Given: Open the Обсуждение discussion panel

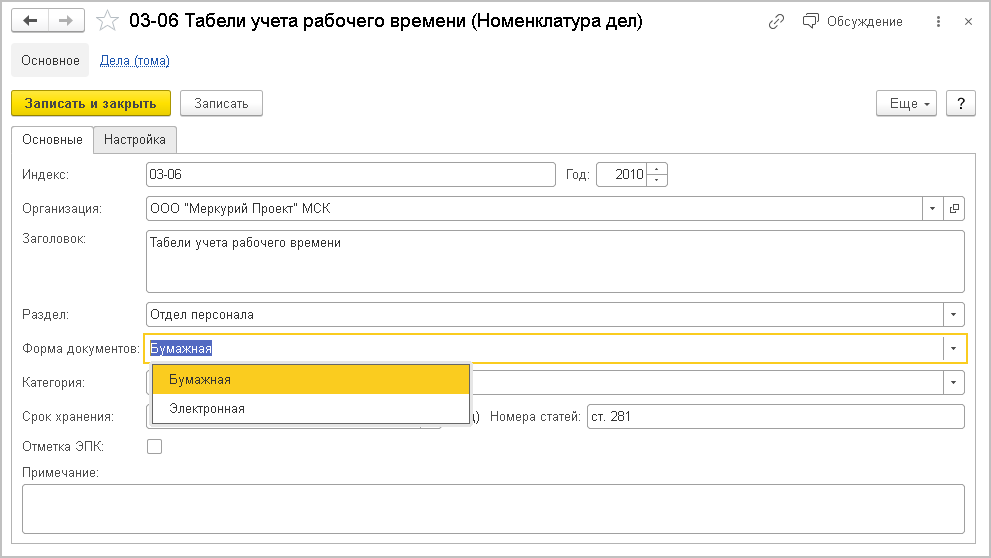Looking at the screenshot, I should [853, 21].
